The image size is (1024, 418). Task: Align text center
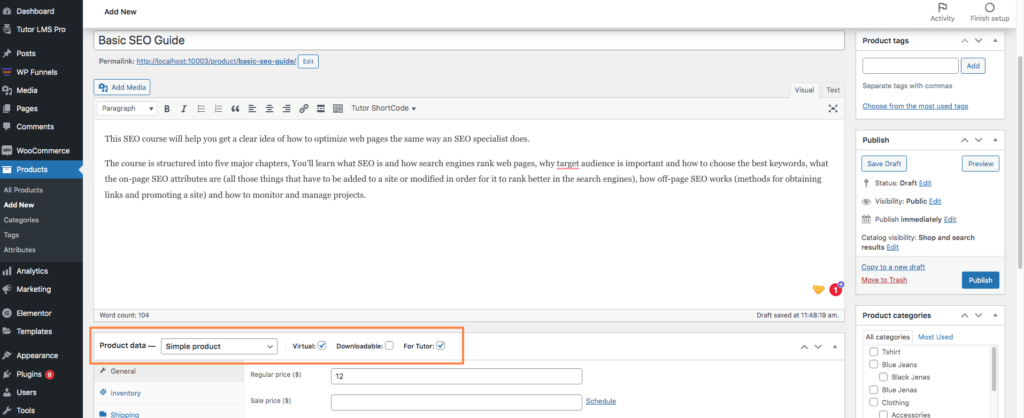(x=269, y=108)
